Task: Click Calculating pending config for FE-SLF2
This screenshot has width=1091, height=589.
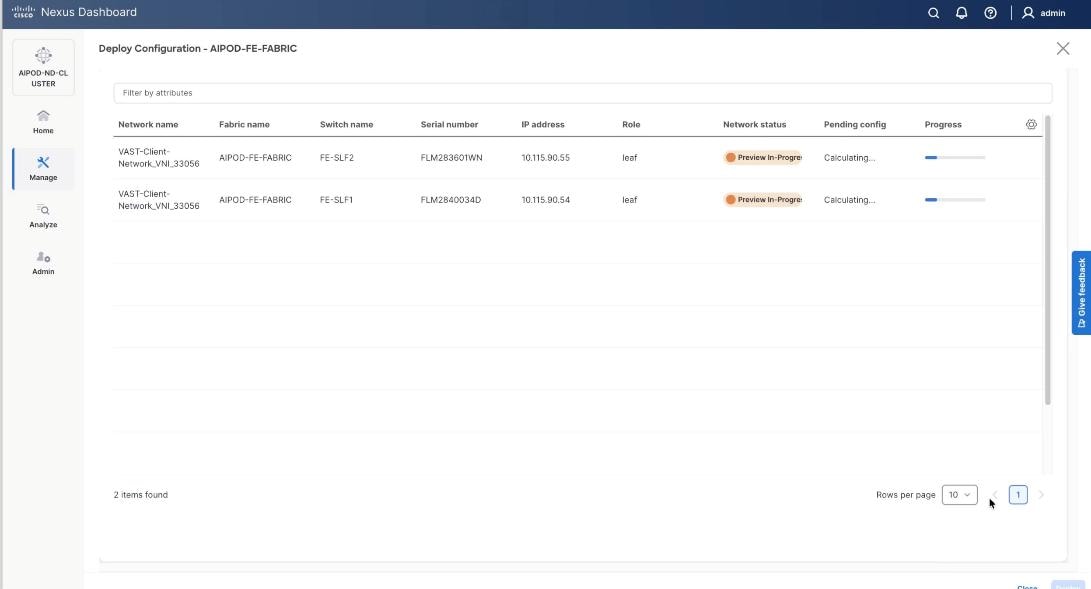Action: 850,158
